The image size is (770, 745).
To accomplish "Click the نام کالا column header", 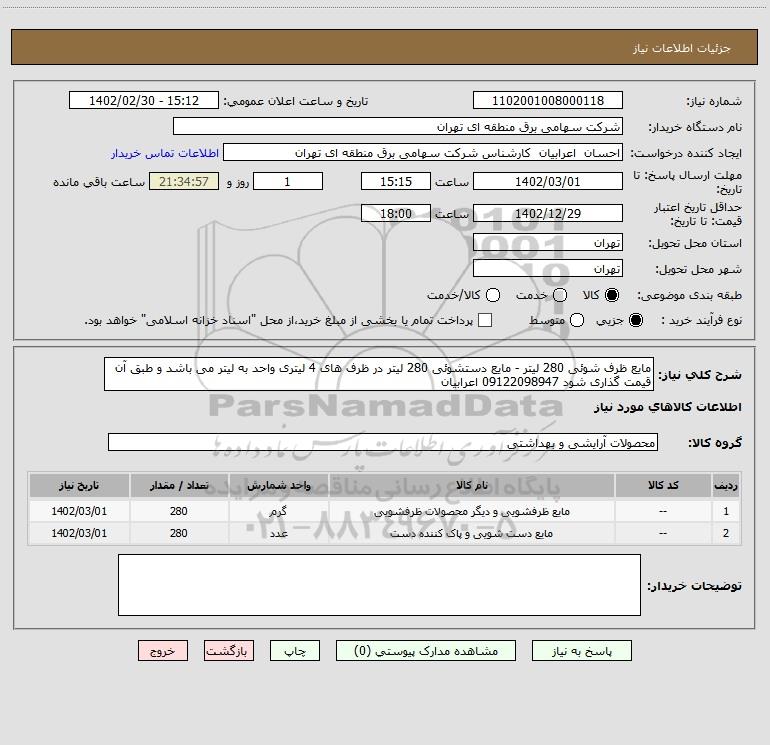I will coord(471,485).
